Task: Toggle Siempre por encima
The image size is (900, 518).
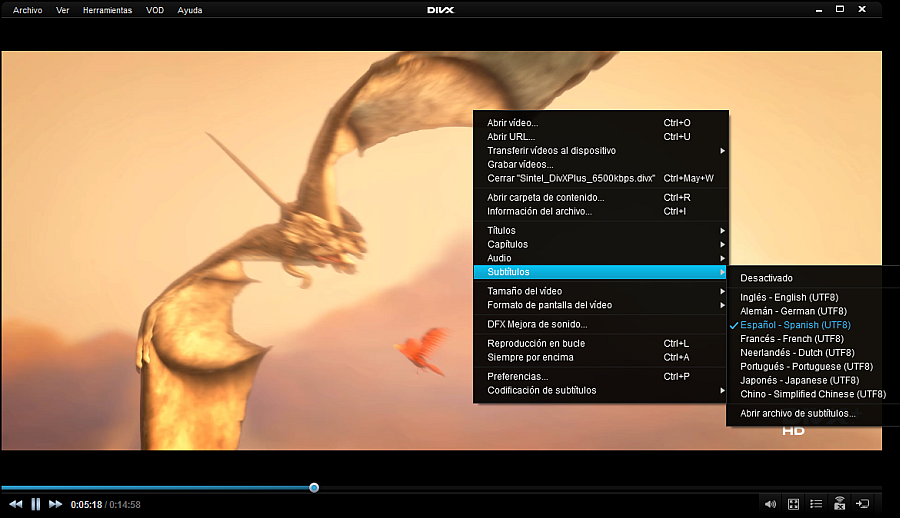Action: (600, 357)
